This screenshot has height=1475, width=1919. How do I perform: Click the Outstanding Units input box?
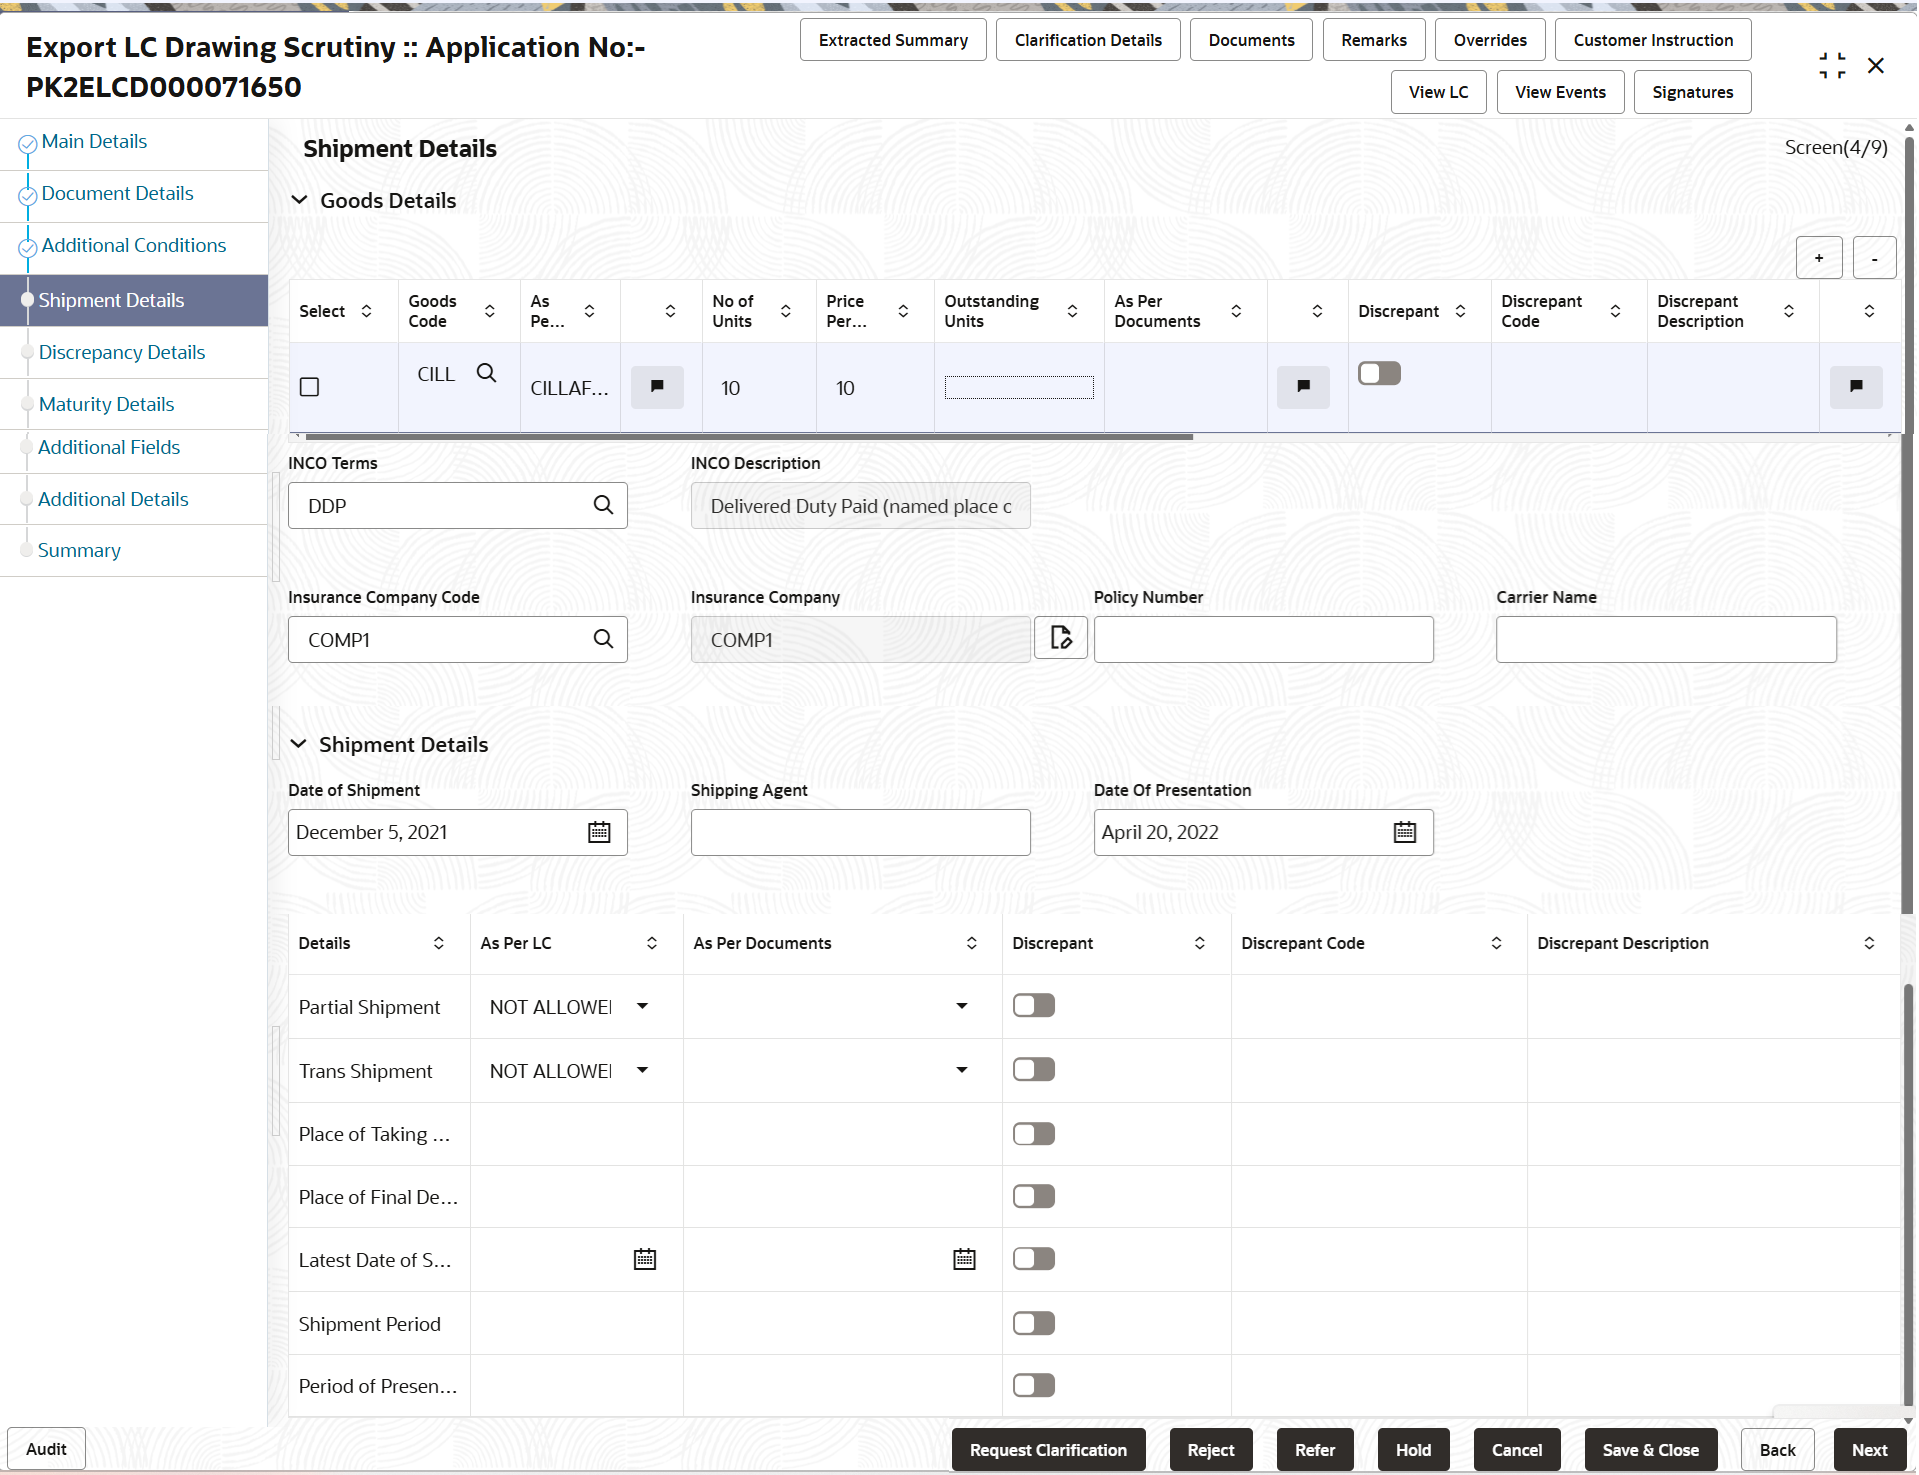pos(1019,387)
